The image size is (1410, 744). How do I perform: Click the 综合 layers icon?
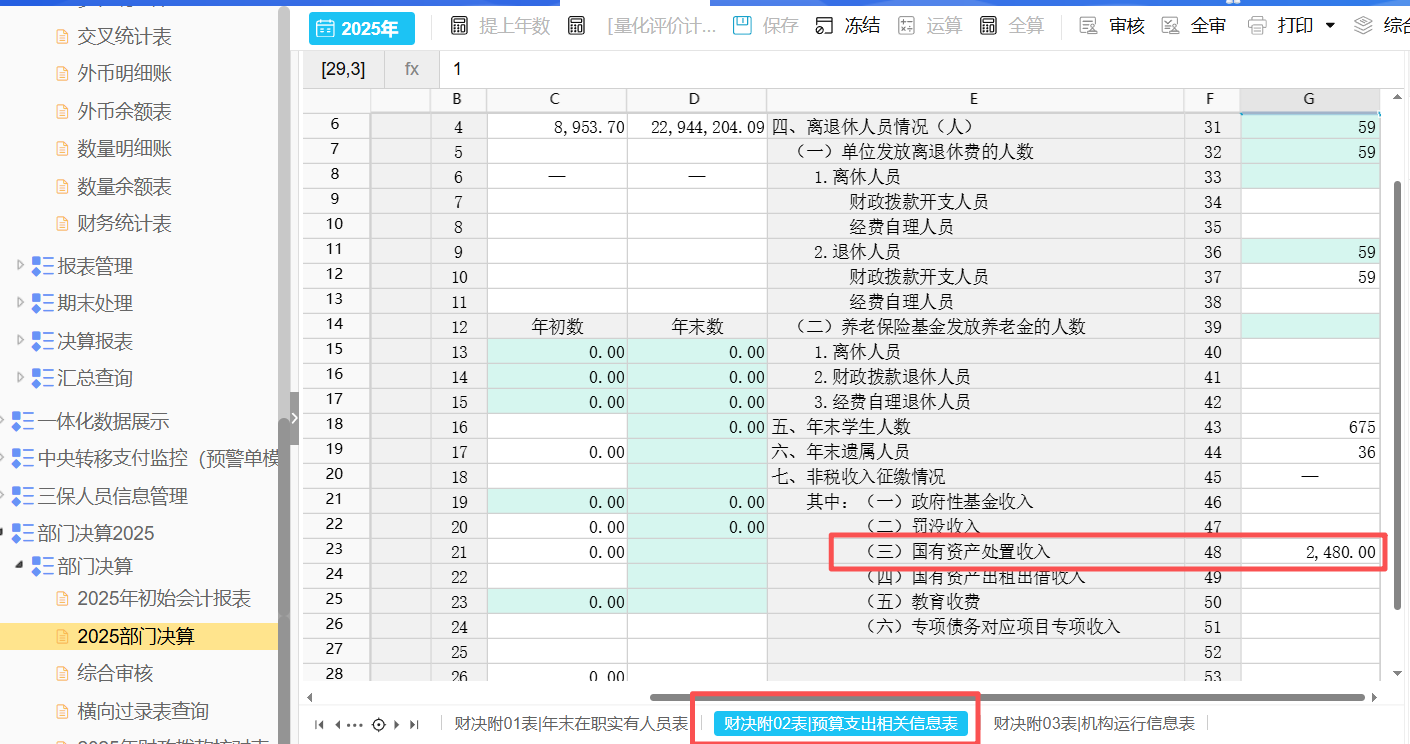(1363, 26)
